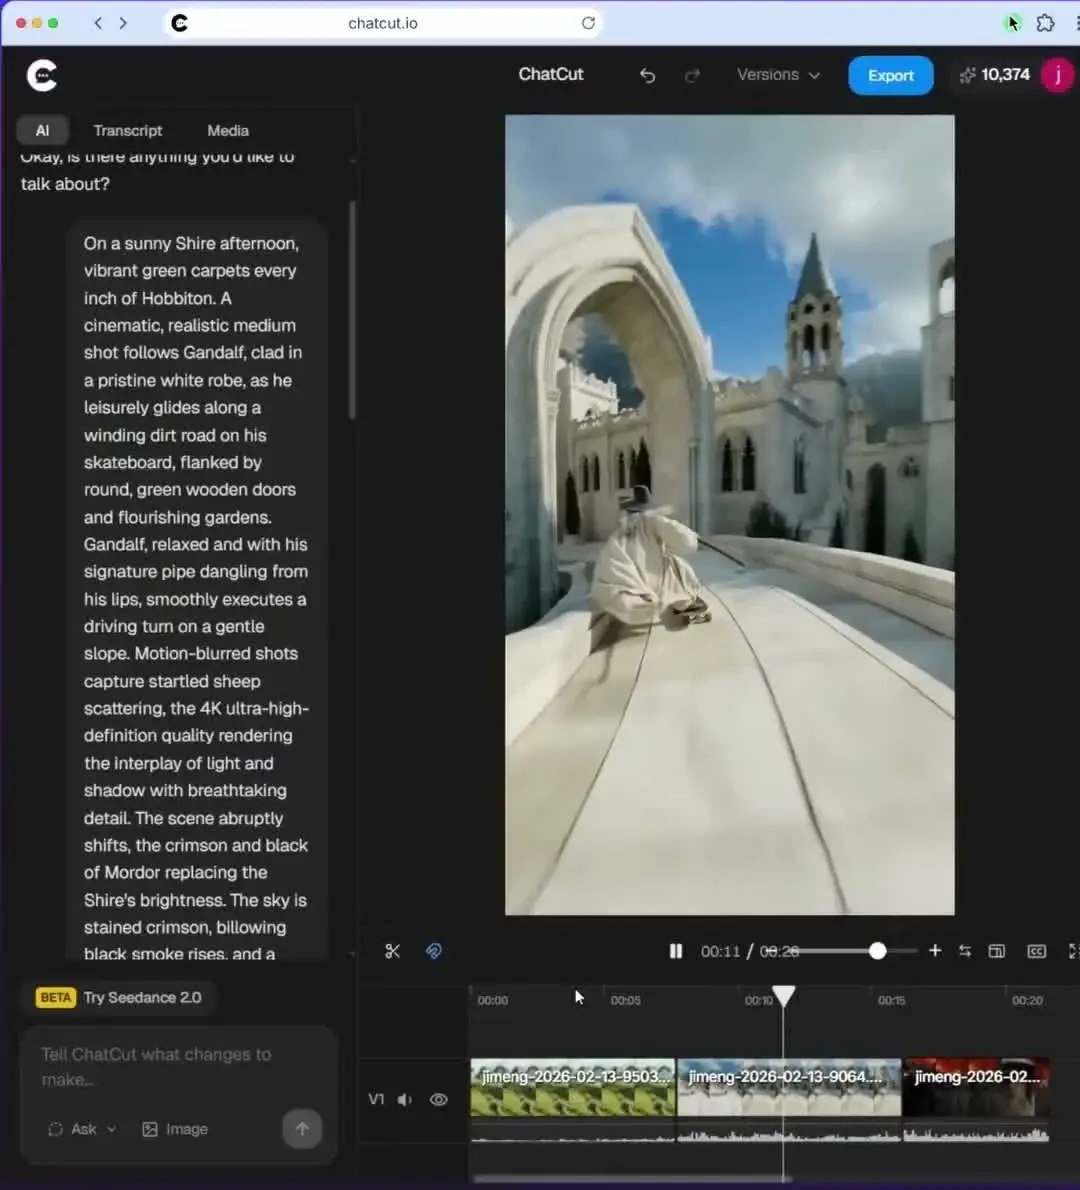This screenshot has width=1080, height=1190.
Task: Send the chat message arrow button
Action: click(x=302, y=1129)
